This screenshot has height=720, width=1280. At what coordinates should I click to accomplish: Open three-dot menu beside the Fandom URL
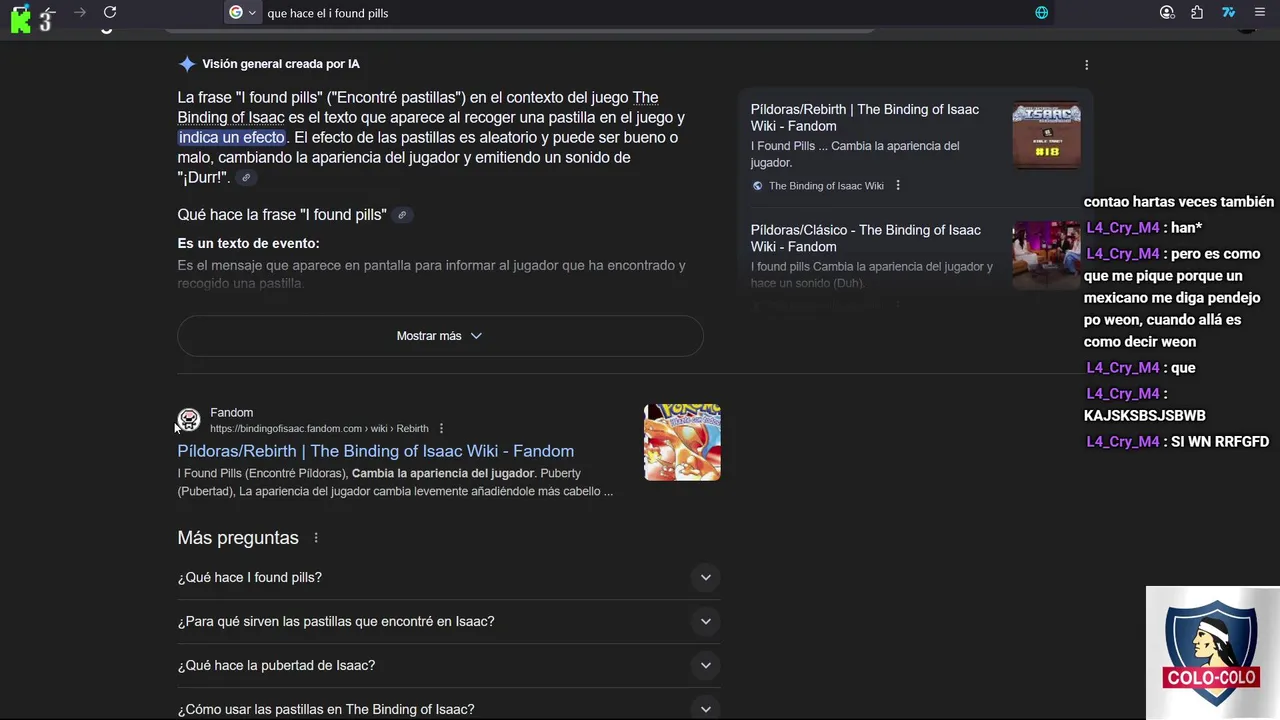pyautogui.click(x=441, y=429)
